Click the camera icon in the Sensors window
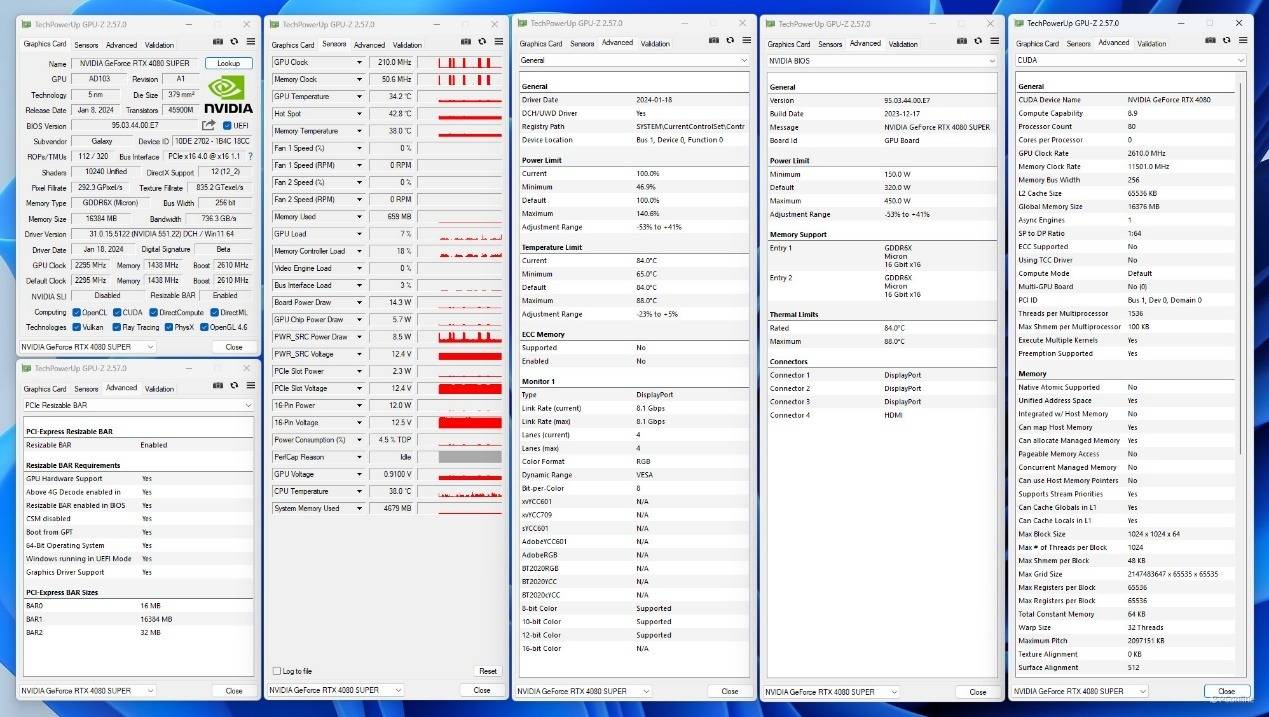The height and width of the screenshot is (717, 1269). pyautogui.click(x=466, y=43)
